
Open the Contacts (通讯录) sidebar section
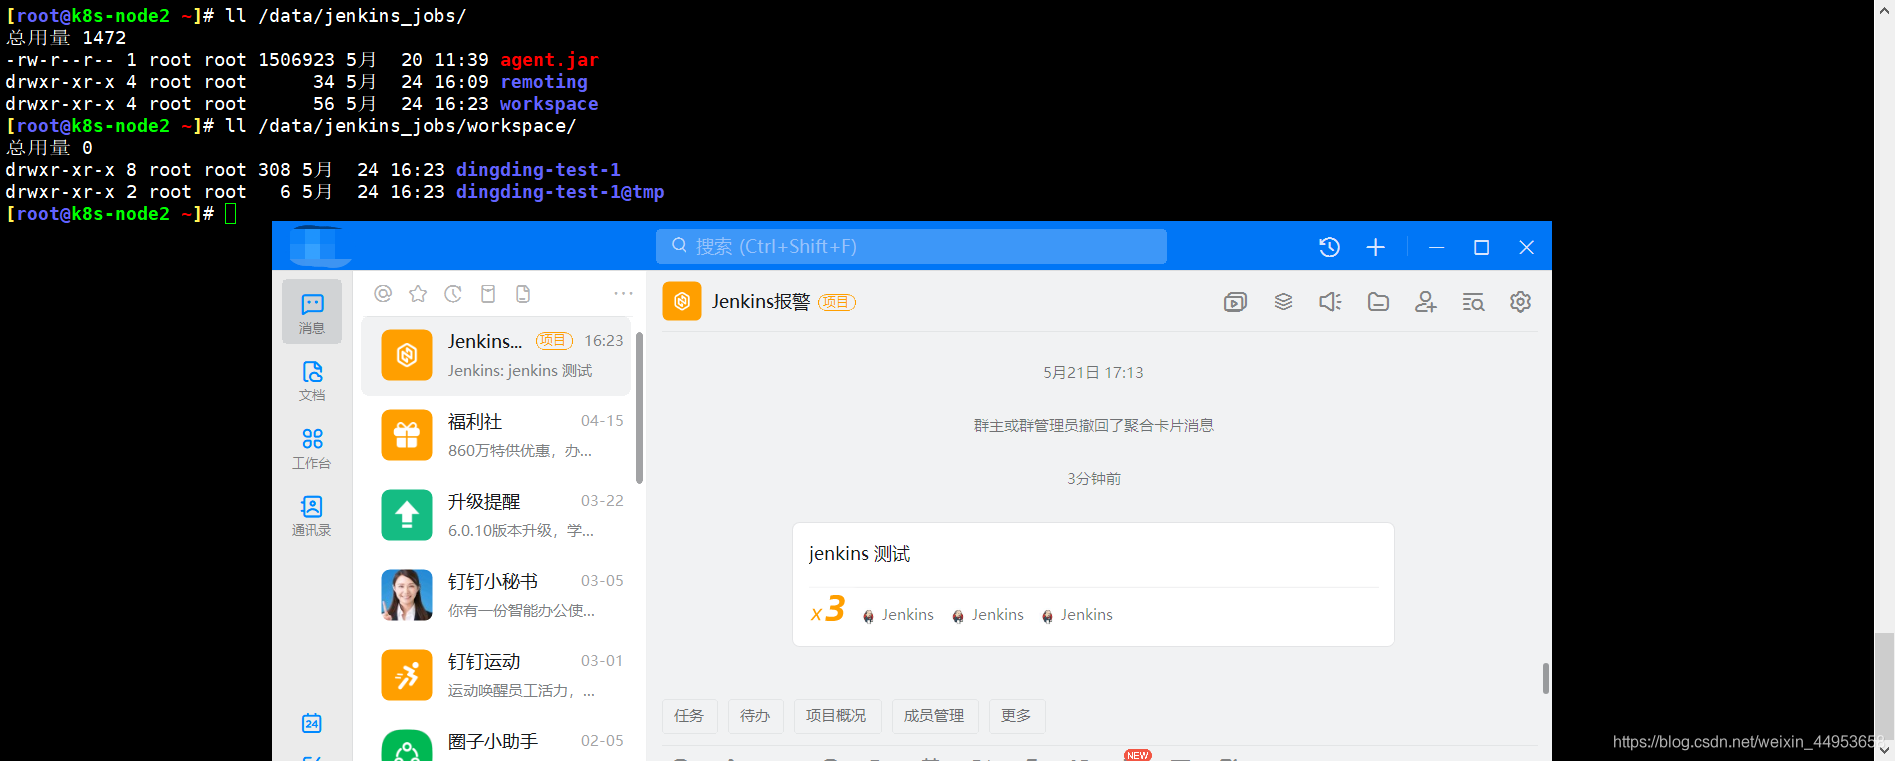point(312,515)
